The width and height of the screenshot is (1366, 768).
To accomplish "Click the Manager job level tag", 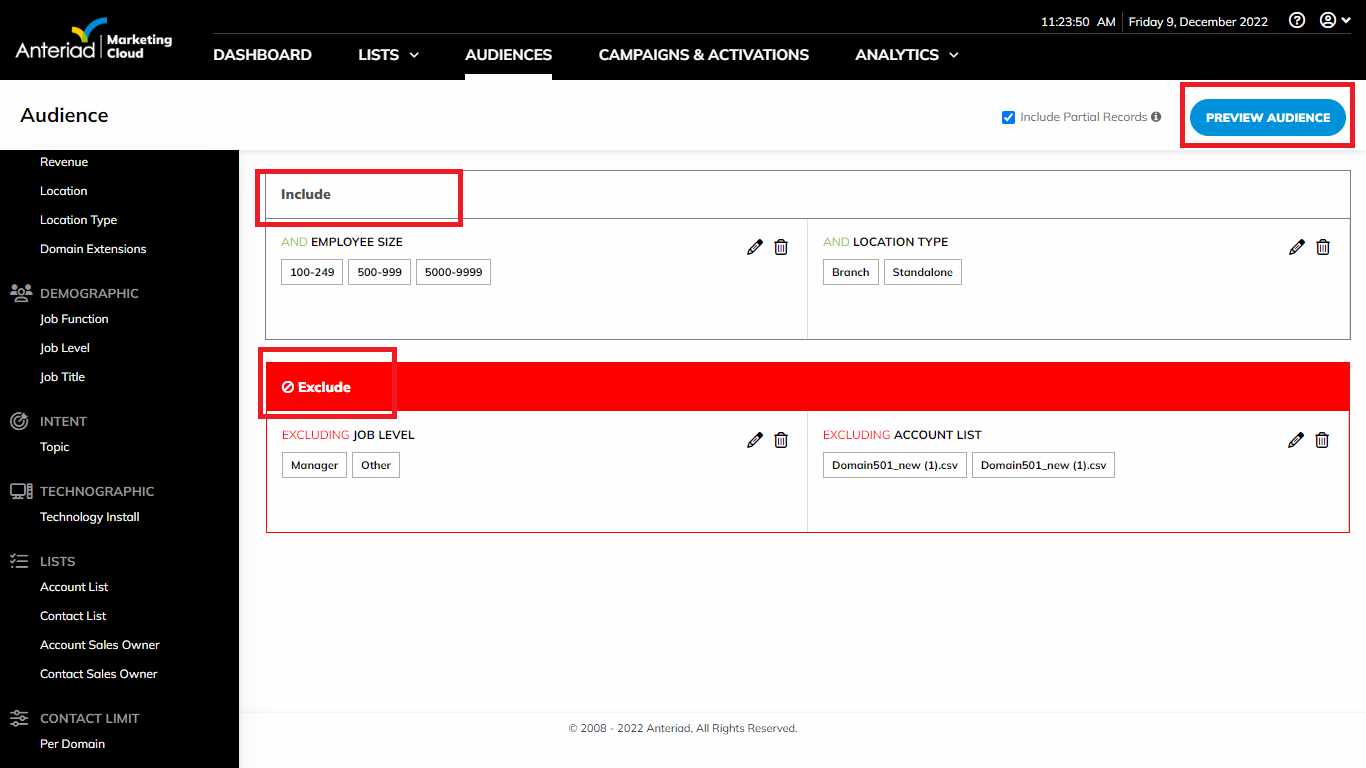I will [314, 465].
